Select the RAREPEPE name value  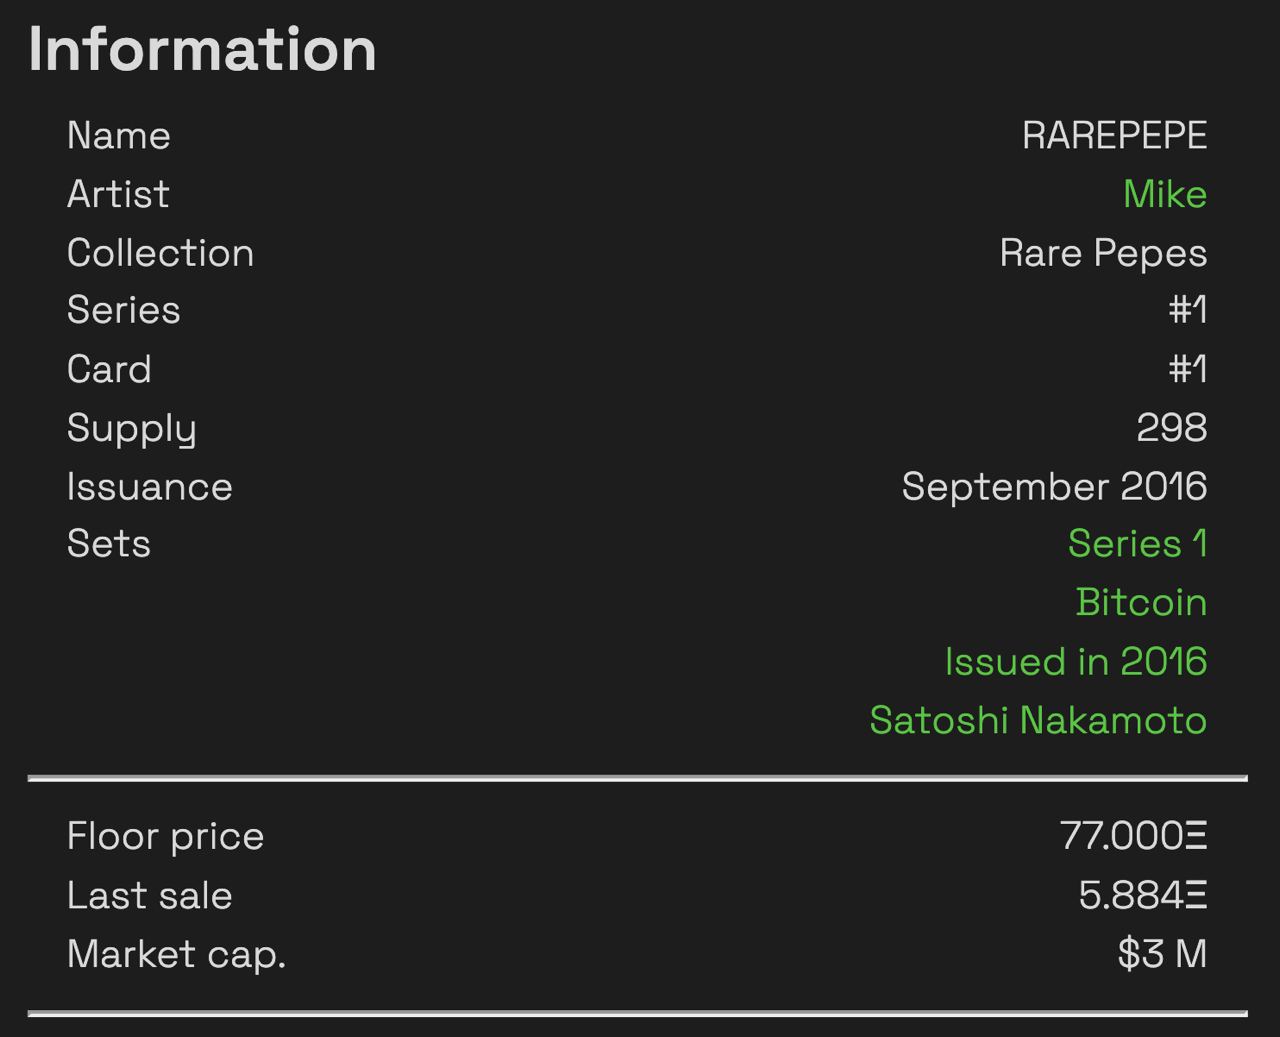(x=1115, y=136)
